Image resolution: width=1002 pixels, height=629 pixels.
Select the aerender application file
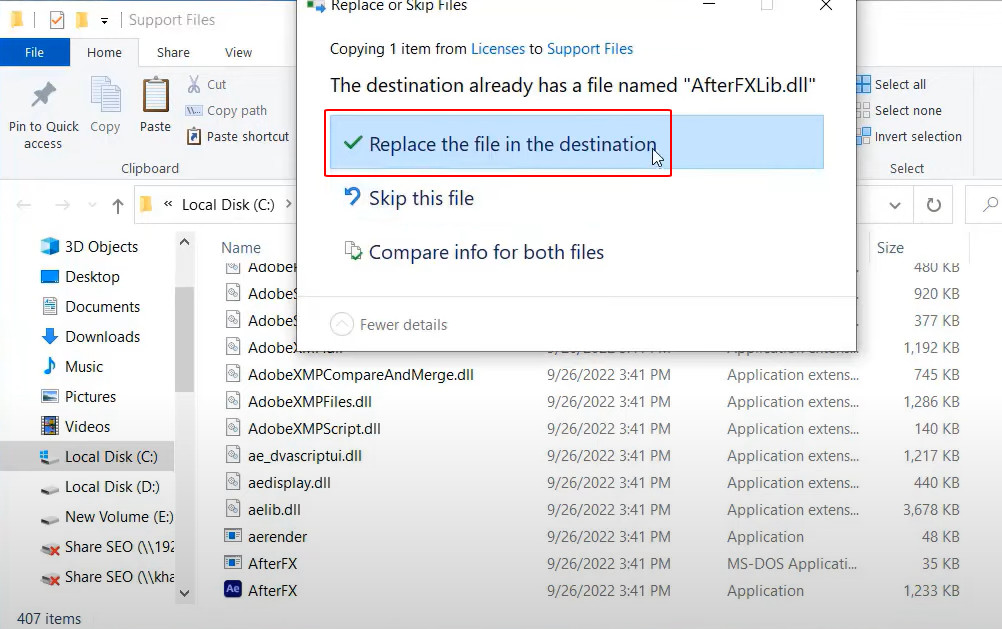point(277,536)
